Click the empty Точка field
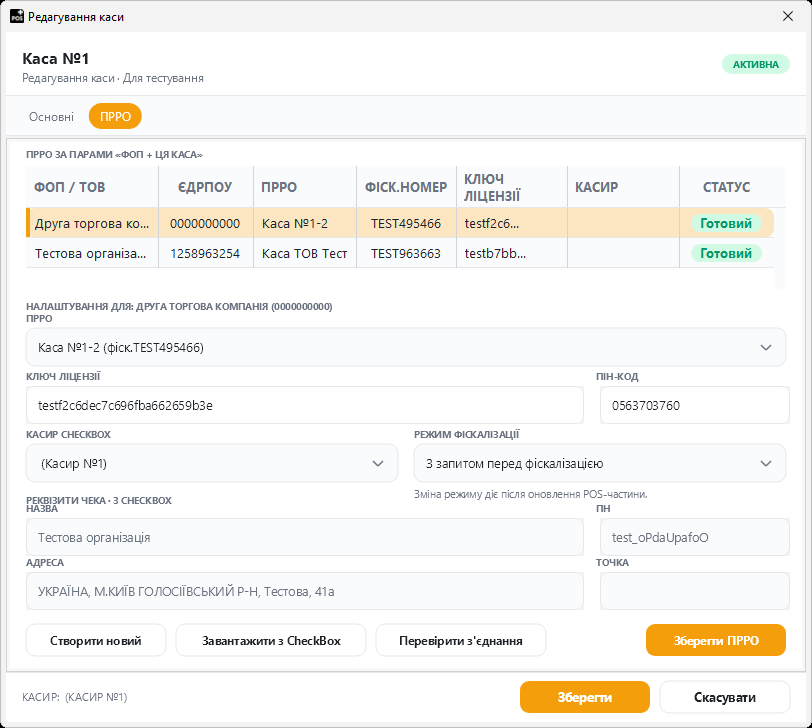The width and height of the screenshot is (812, 728). [x=694, y=591]
